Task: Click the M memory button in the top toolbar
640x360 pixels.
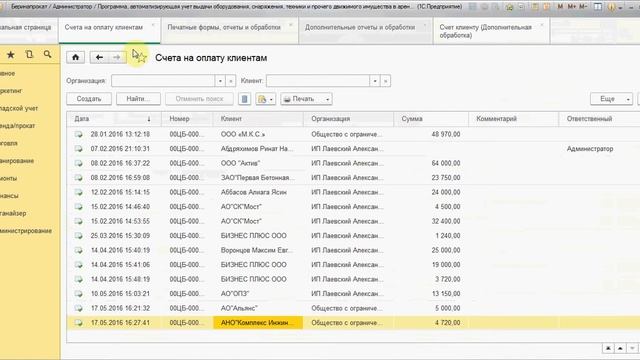Action: pyautogui.click(x=560, y=7)
